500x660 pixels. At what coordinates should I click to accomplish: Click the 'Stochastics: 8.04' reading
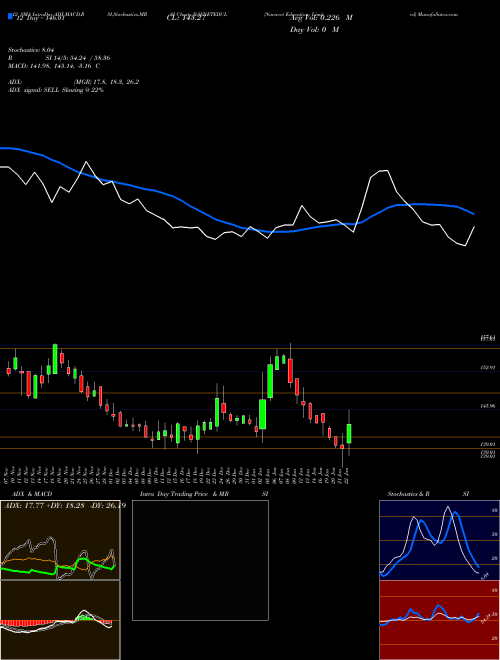pos(32,50)
